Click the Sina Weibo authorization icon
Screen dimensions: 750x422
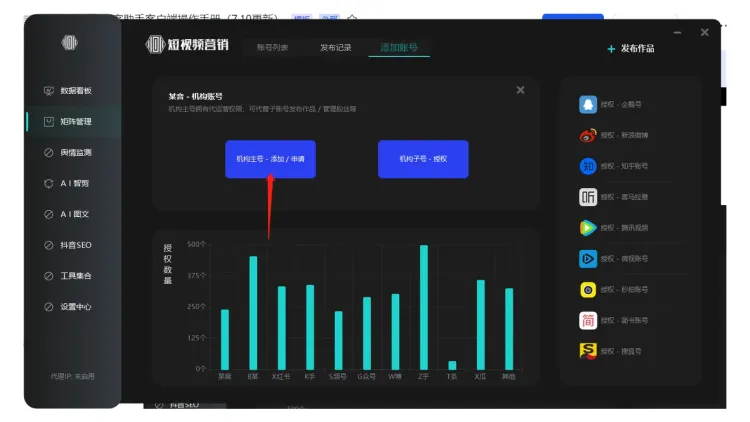(588, 135)
